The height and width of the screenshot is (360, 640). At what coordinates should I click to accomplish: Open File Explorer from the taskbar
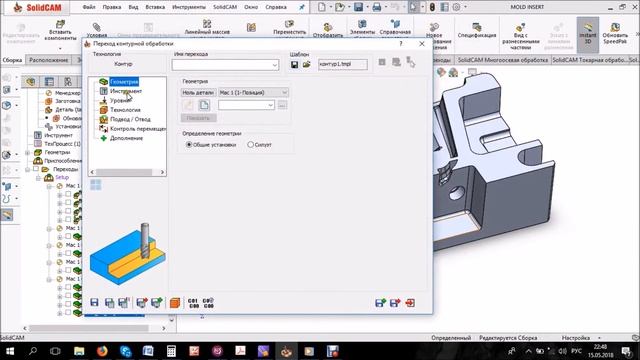(79, 351)
